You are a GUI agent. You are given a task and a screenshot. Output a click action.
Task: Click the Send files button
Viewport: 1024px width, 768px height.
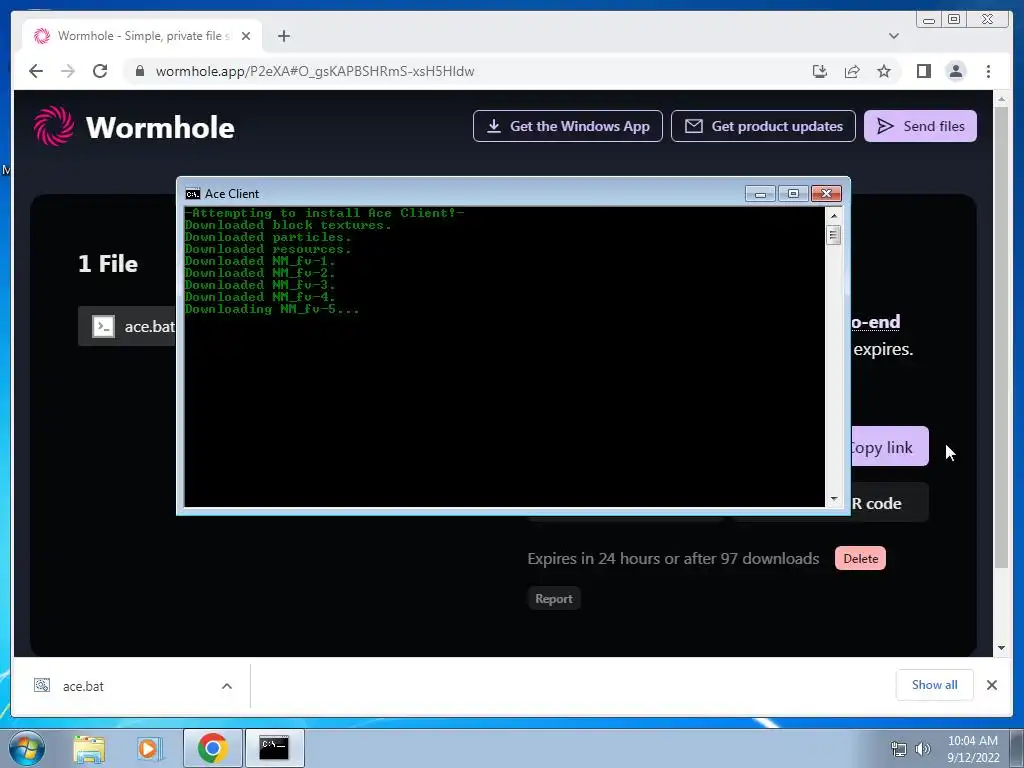pyautogui.click(x=920, y=126)
